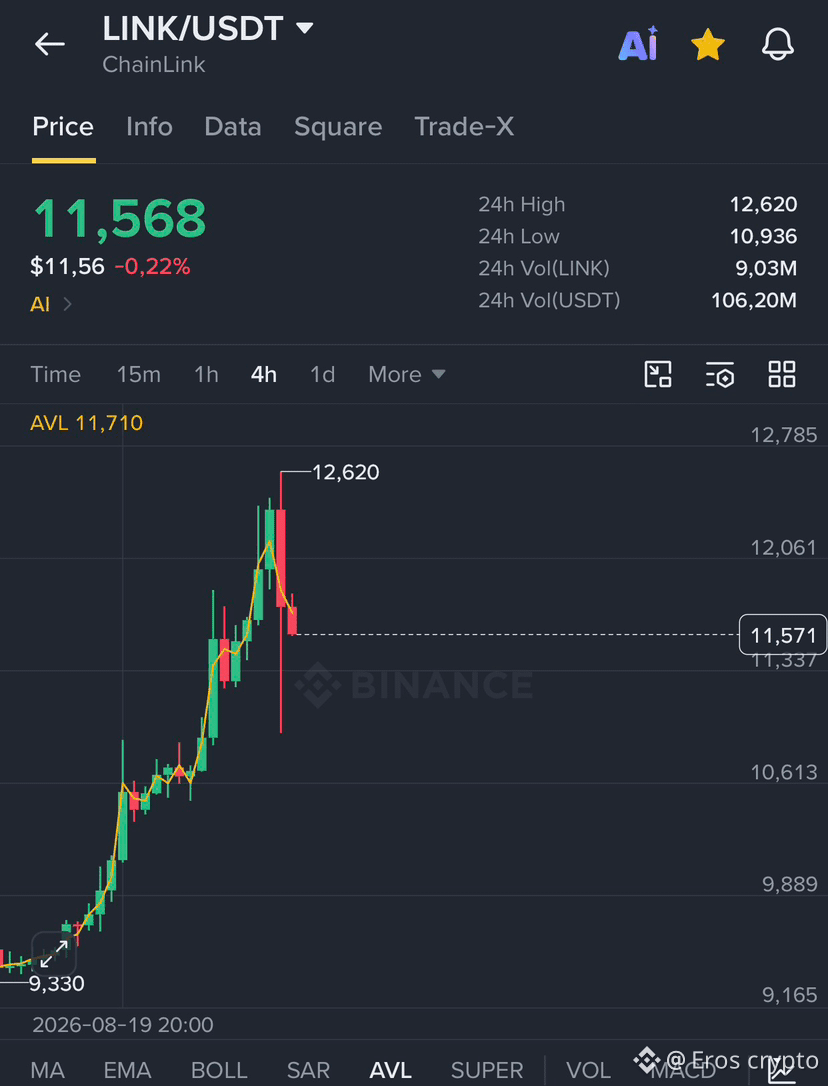Select the Time chart interval

pos(55,375)
